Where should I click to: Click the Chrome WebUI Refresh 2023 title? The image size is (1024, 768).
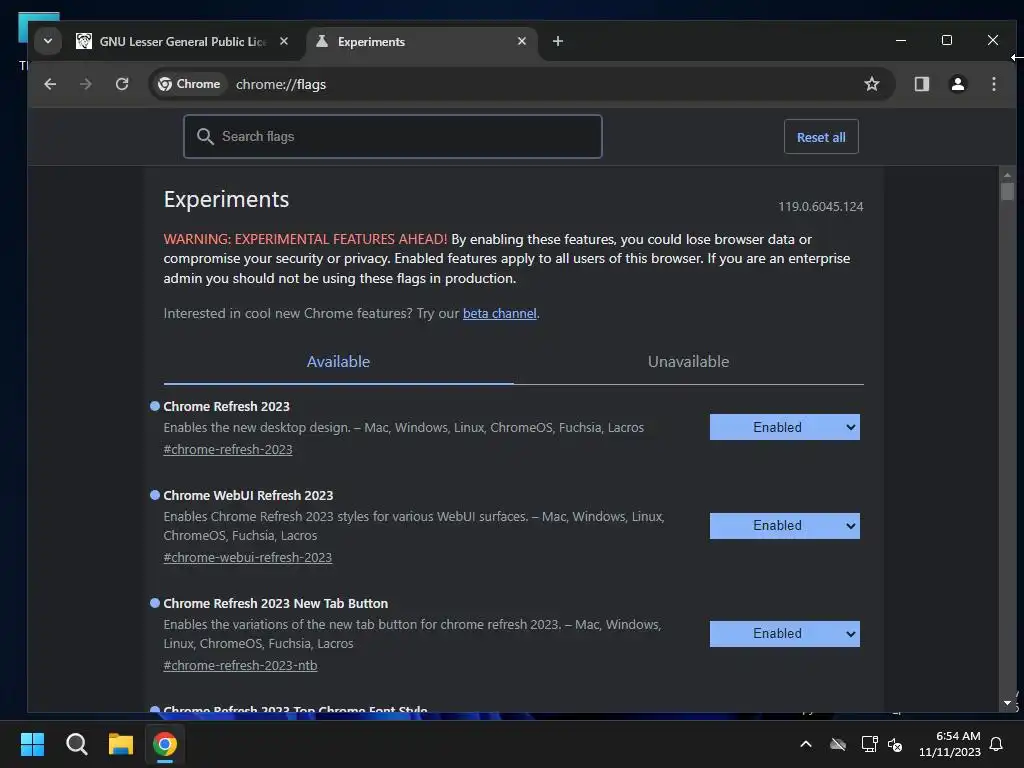point(248,495)
